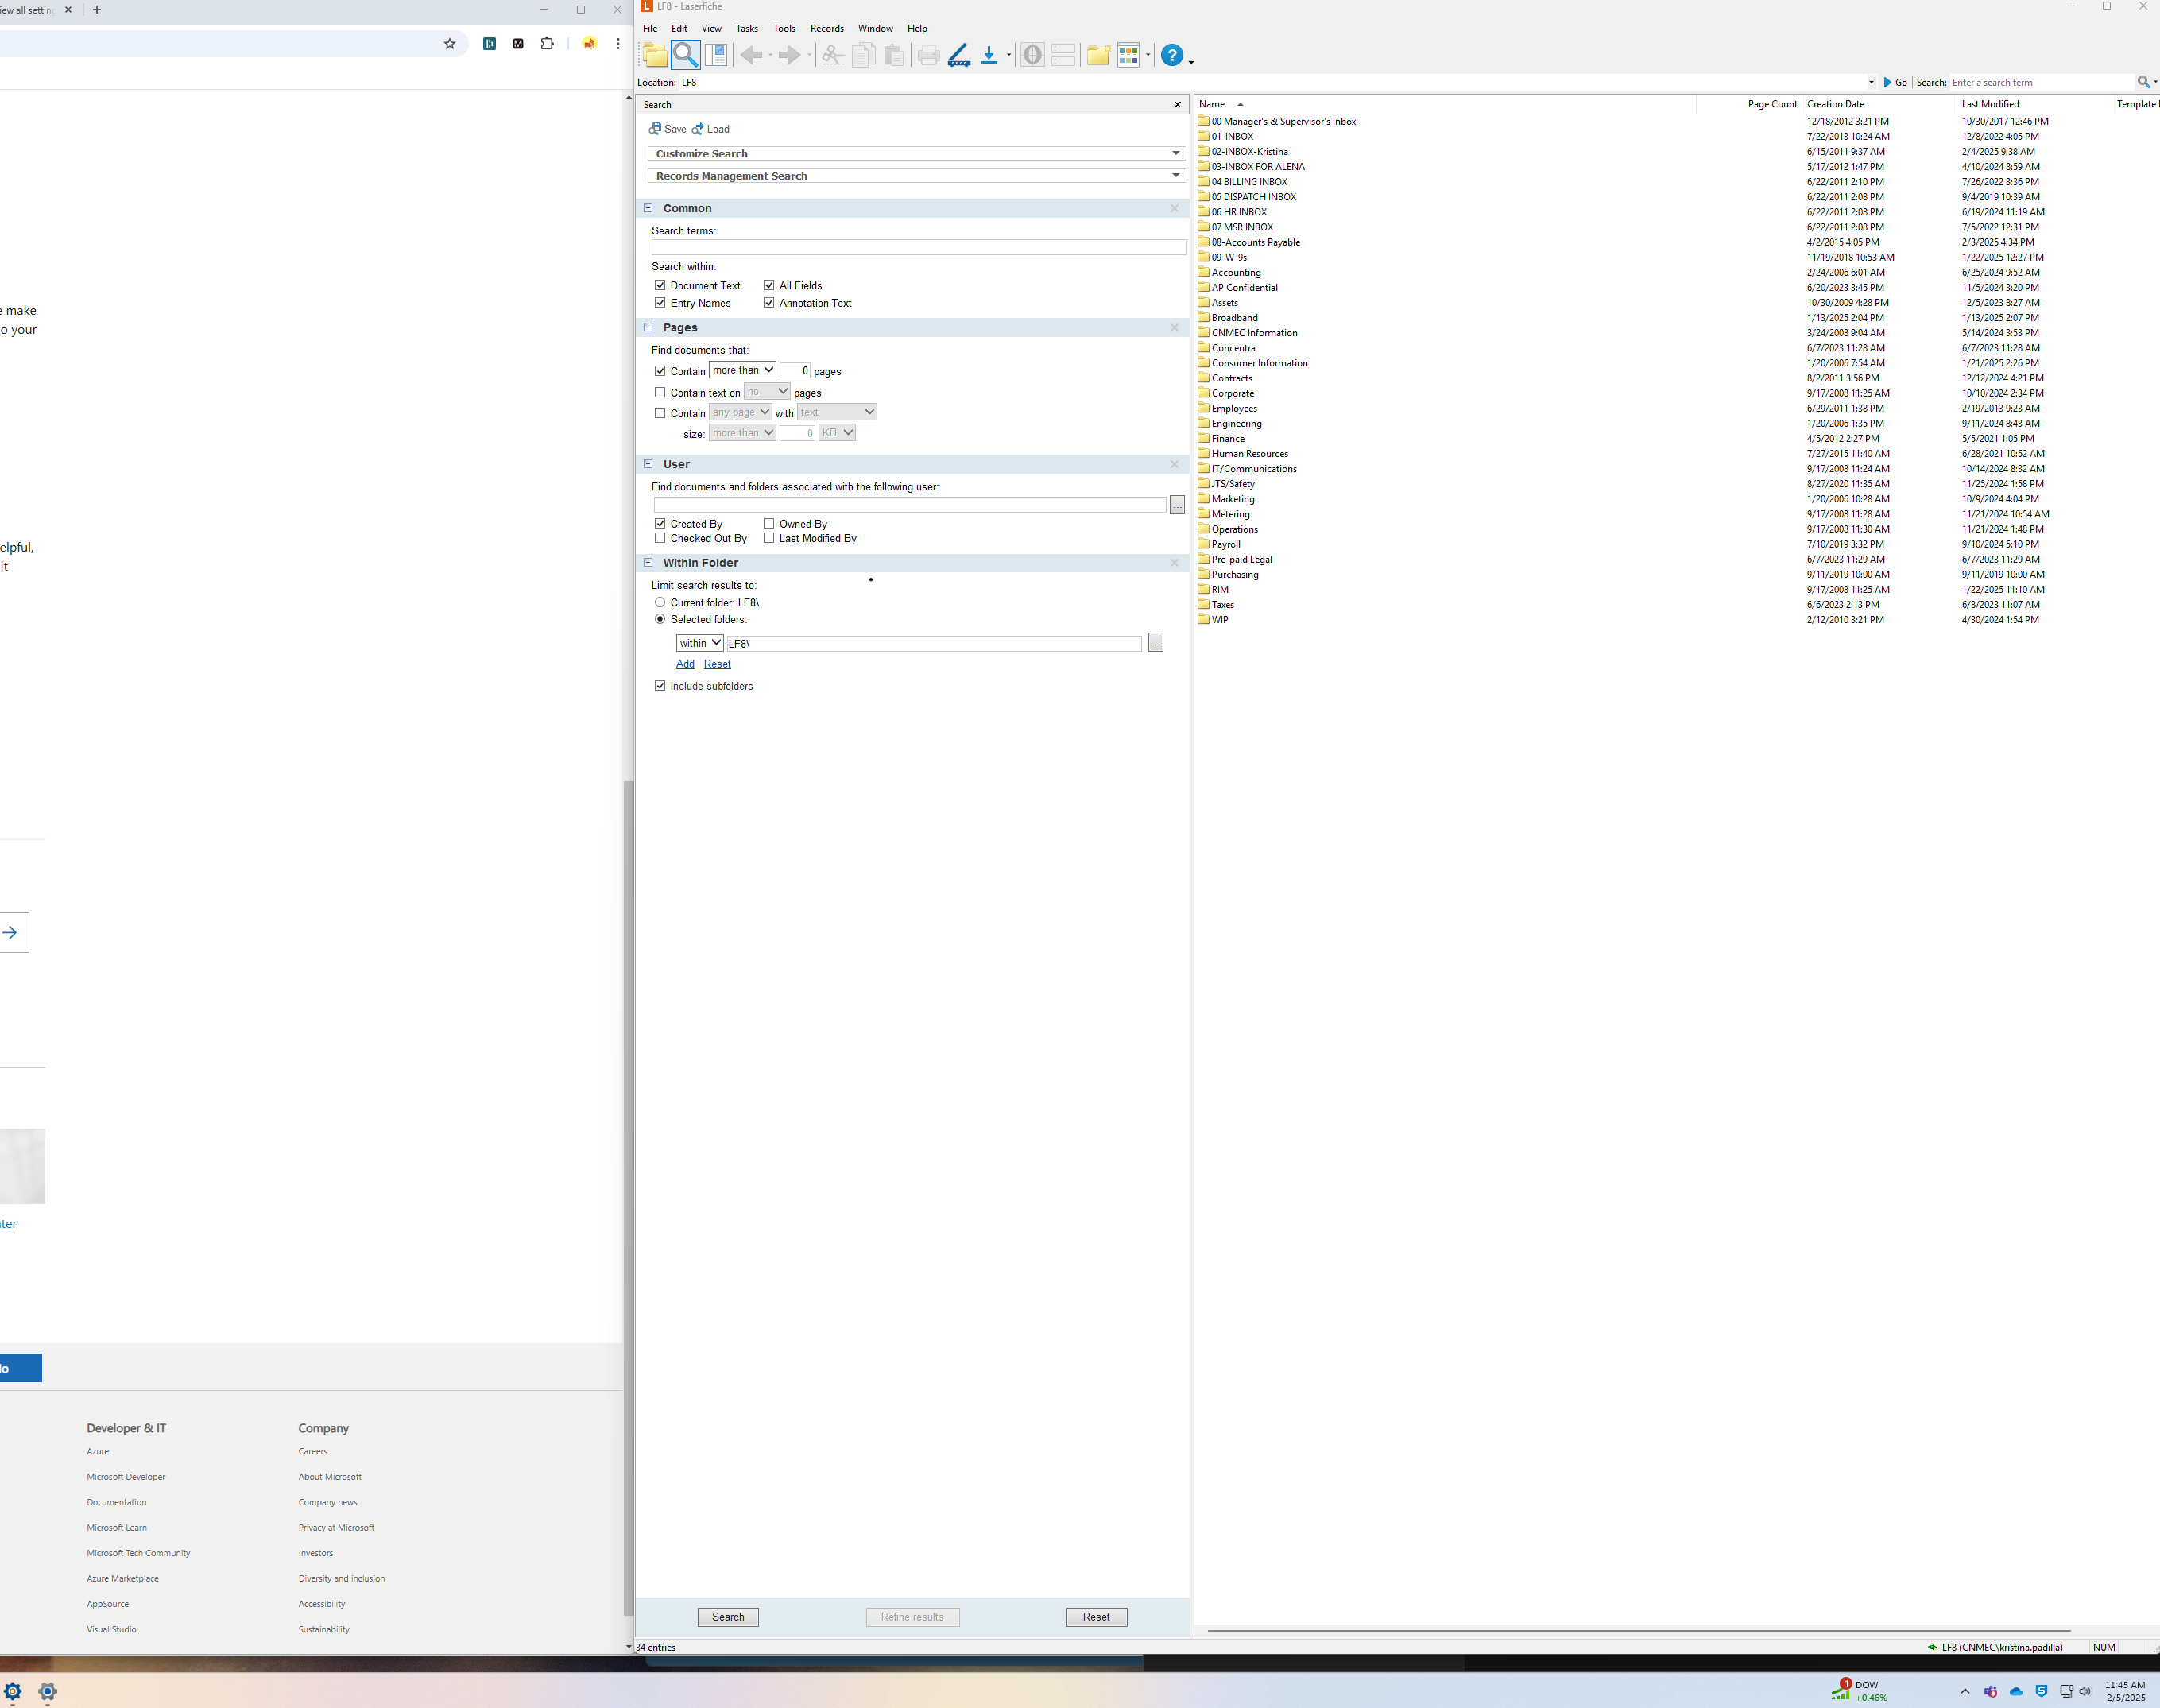This screenshot has height=1708, width=2160.
Task: Open the blue Help question-mark icon
Action: click(1172, 55)
